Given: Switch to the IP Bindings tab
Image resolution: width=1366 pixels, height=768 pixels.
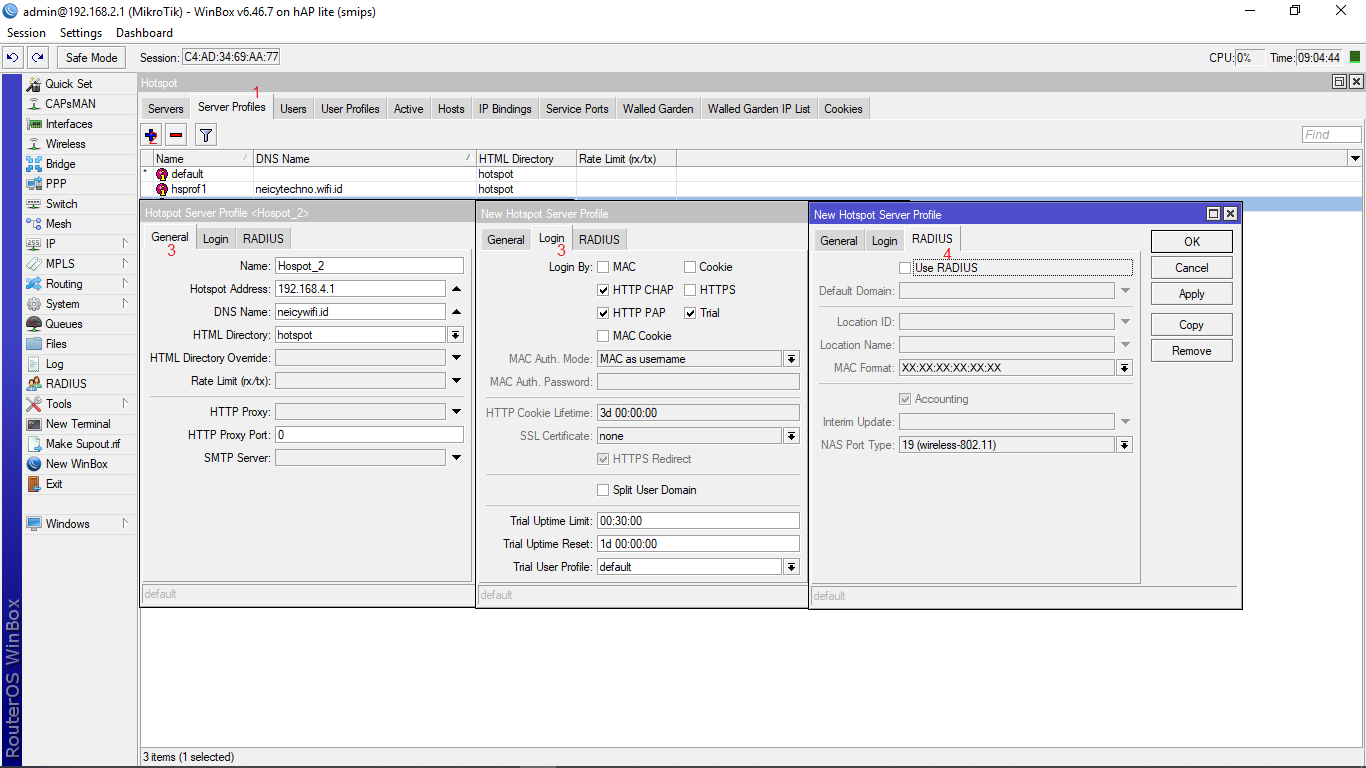Looking at the screenshot, I should coord(505,109).
